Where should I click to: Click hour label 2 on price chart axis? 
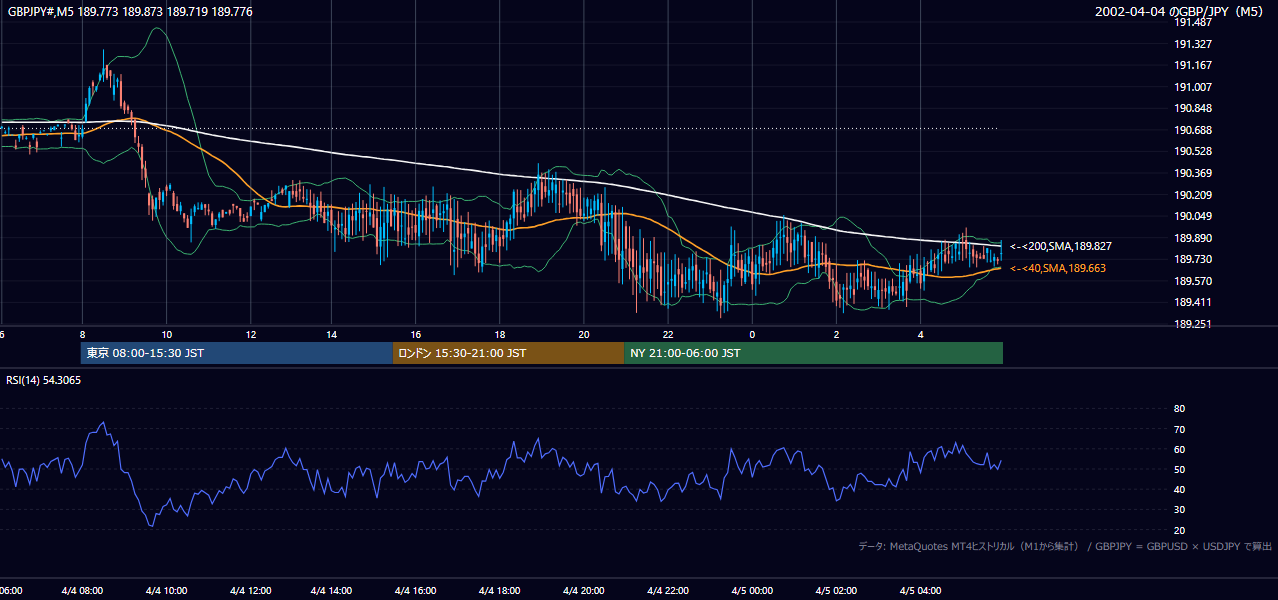click(x=836, y=335)
